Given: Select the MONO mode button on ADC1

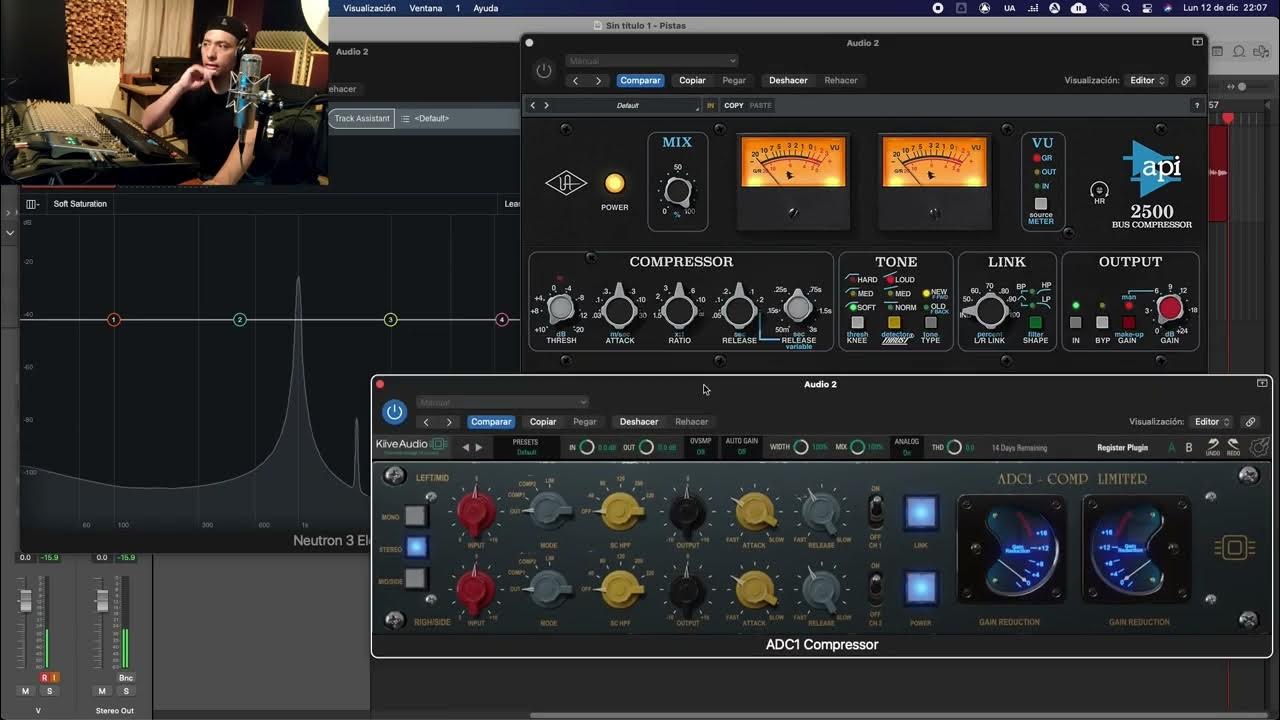Looking at the screenshot, I should [x=415, y=516].
